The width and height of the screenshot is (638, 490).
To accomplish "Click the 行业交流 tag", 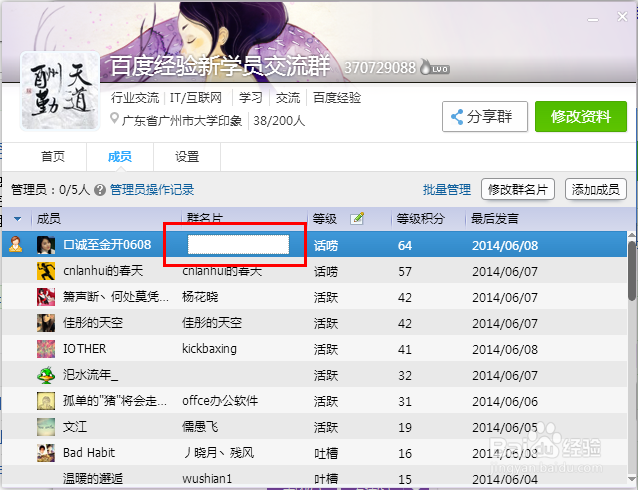I will point(135,98).
